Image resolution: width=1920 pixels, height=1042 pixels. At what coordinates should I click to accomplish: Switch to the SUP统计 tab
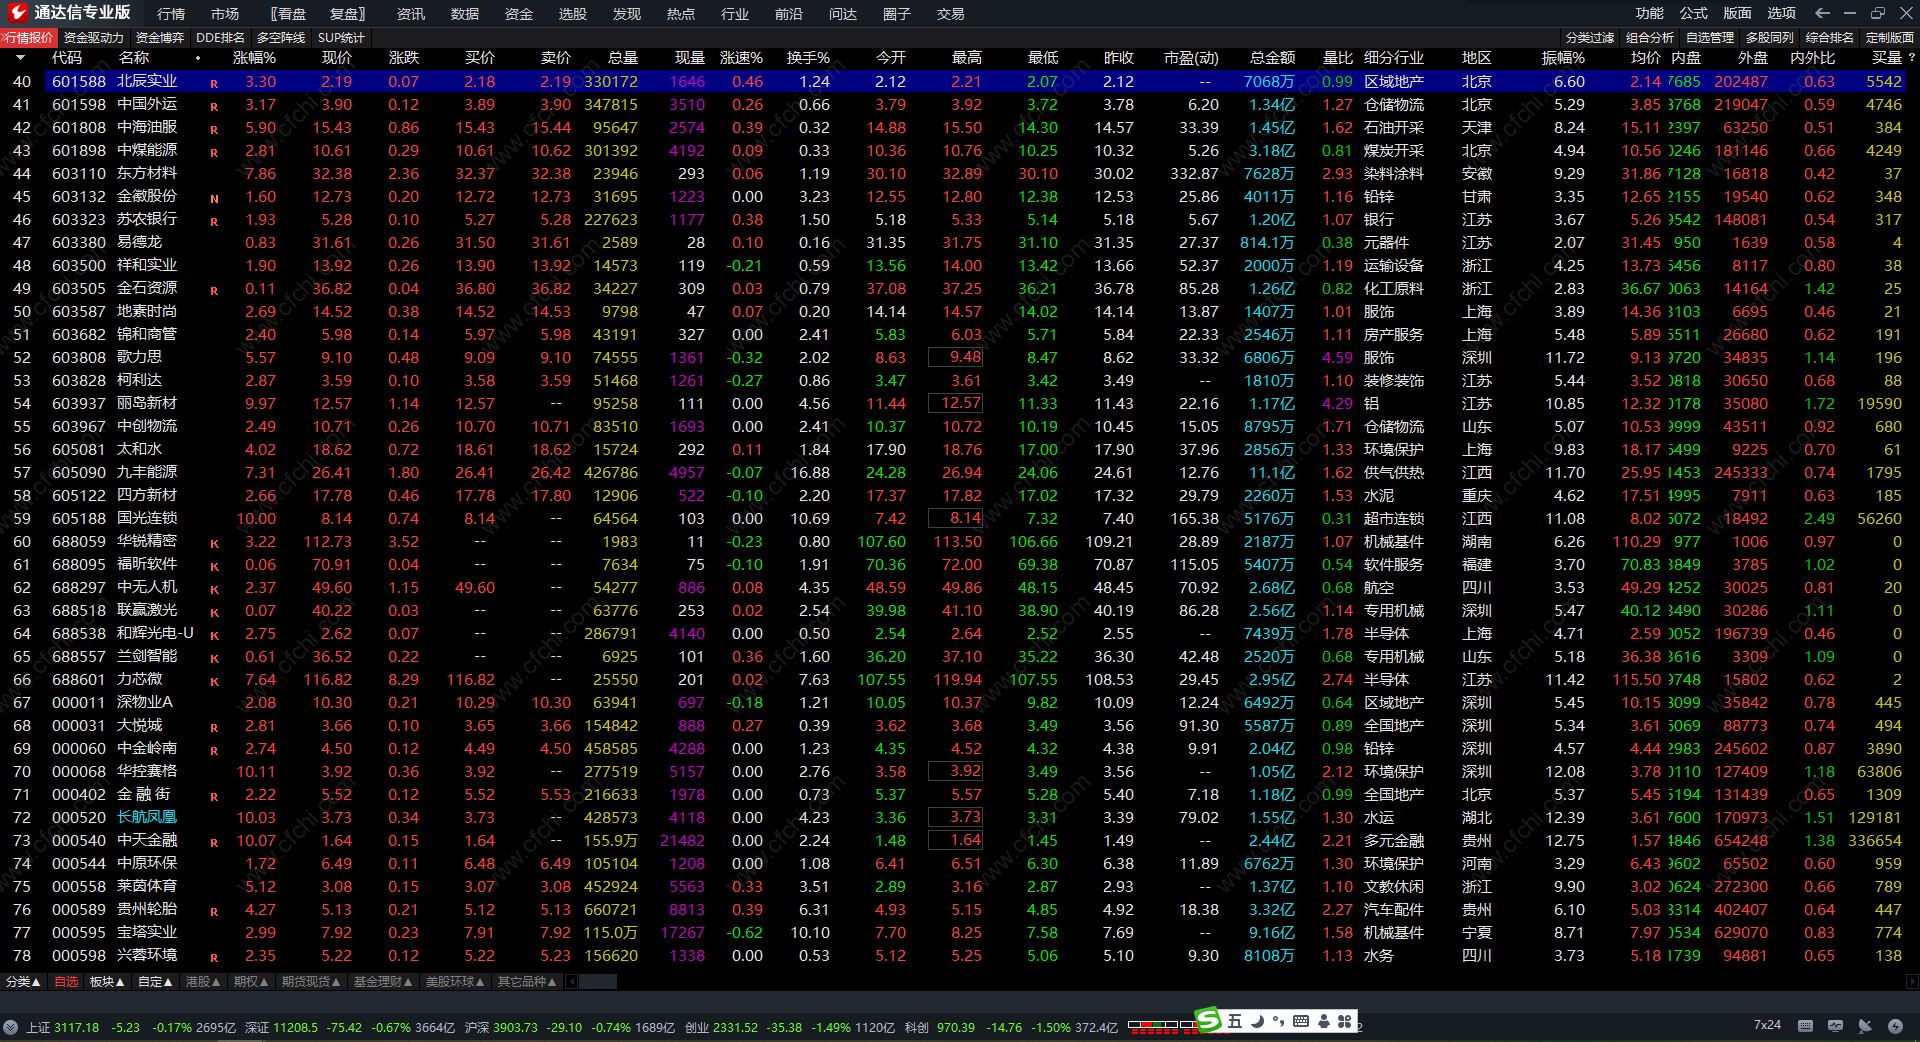341,38
